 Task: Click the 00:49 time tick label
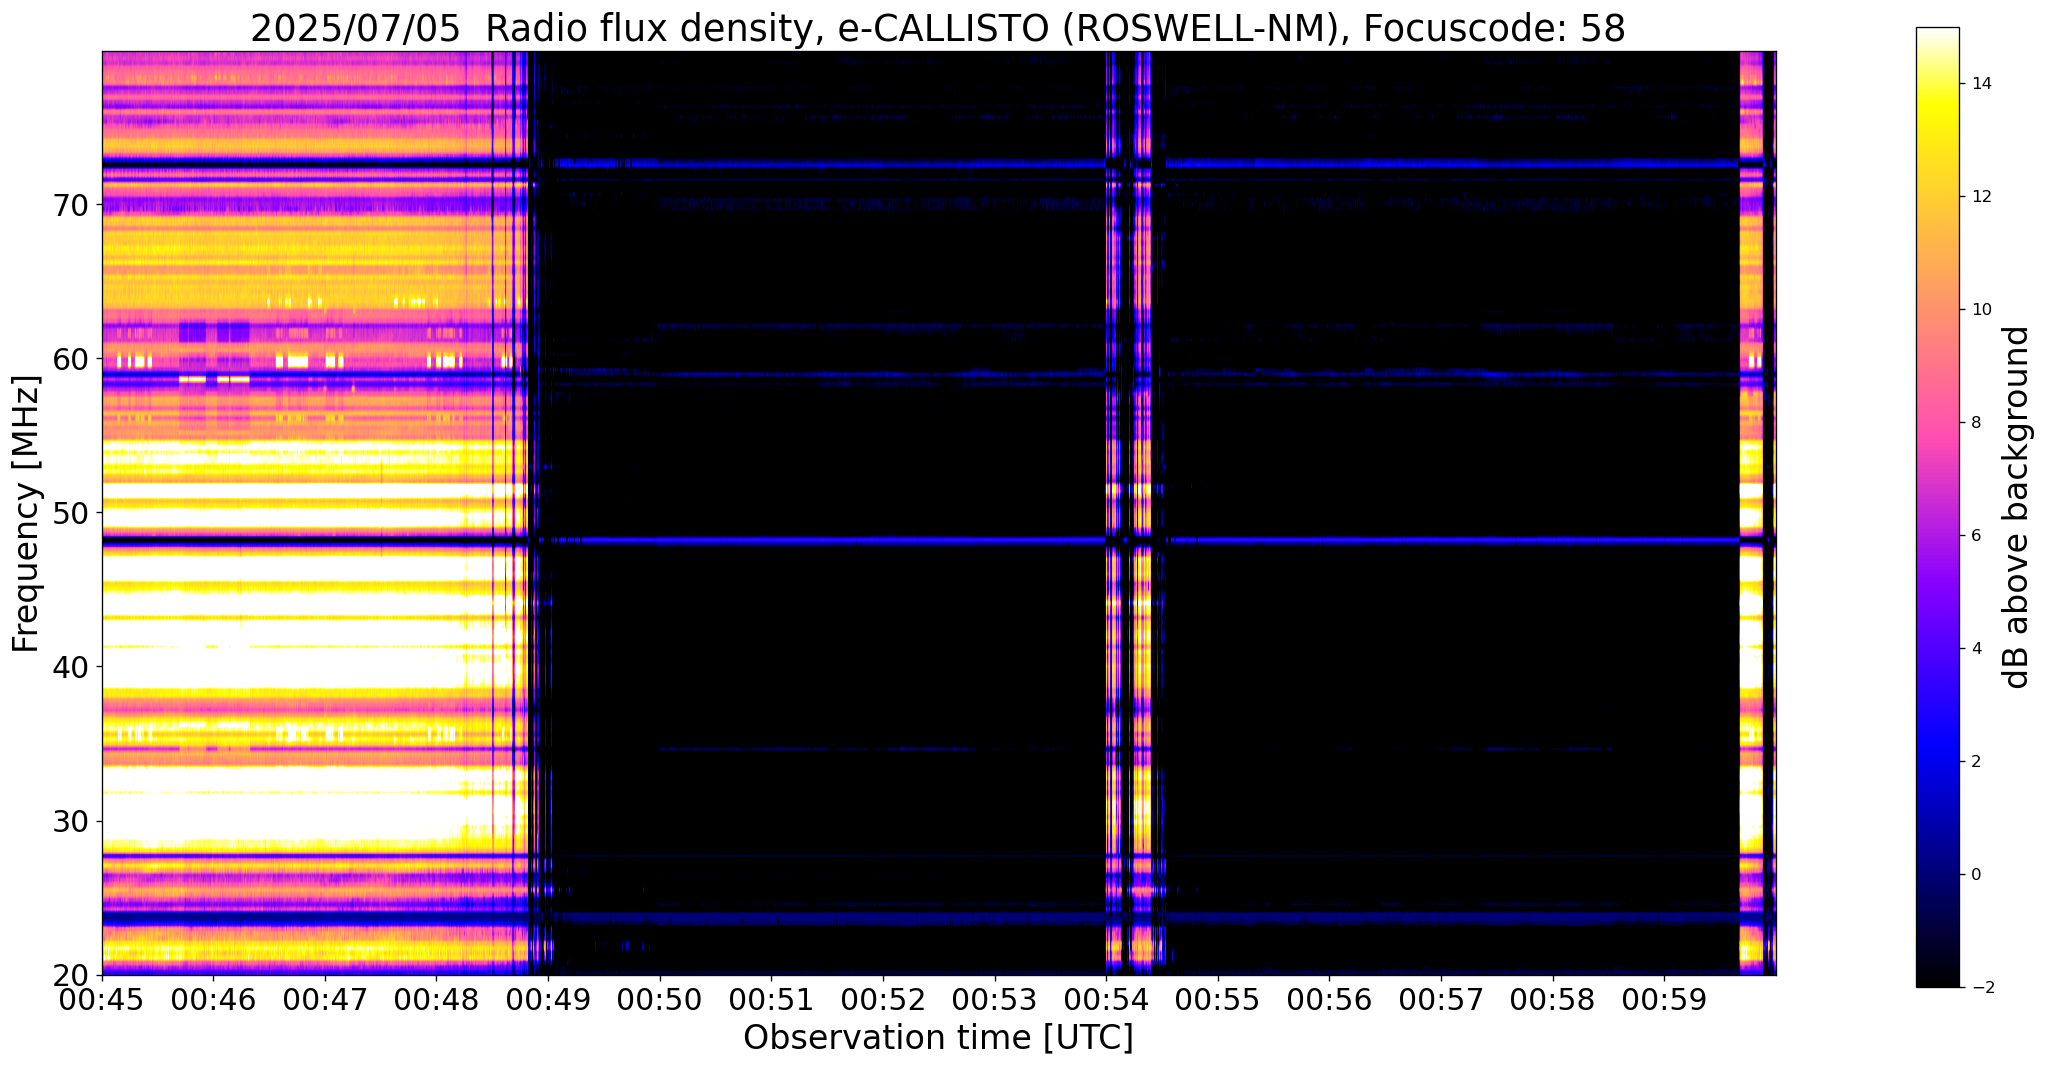(x=548, y=999)
